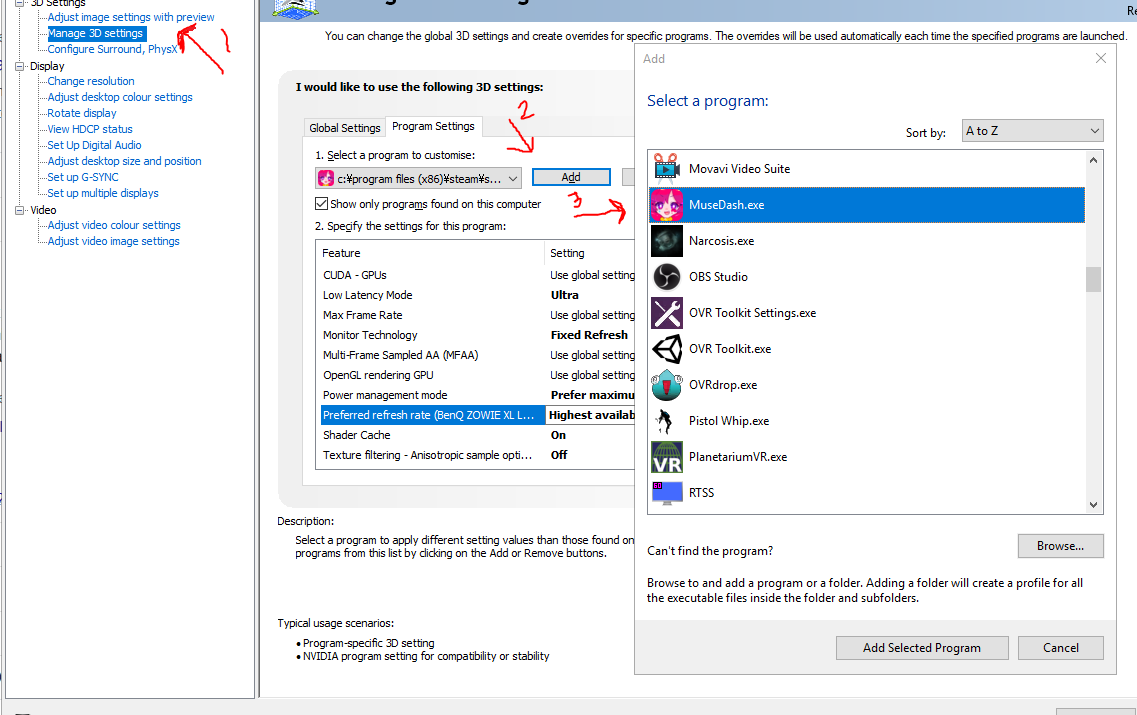Click the Narcosis.exe program icon

coord(667,241)
